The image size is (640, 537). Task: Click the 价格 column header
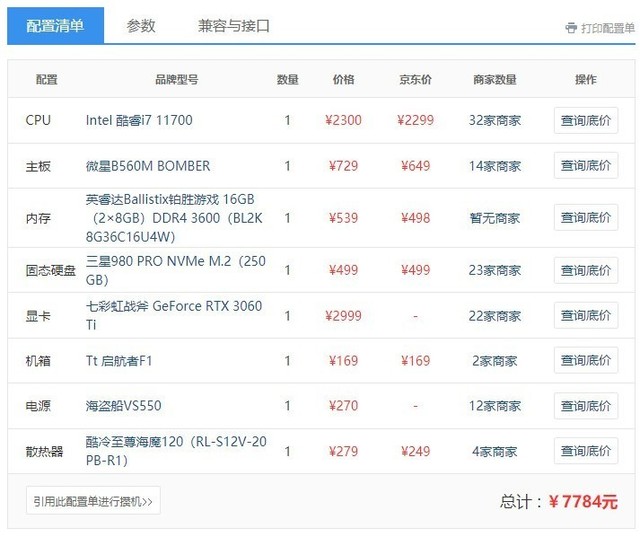pyautogui.click(x=343, y=79)
